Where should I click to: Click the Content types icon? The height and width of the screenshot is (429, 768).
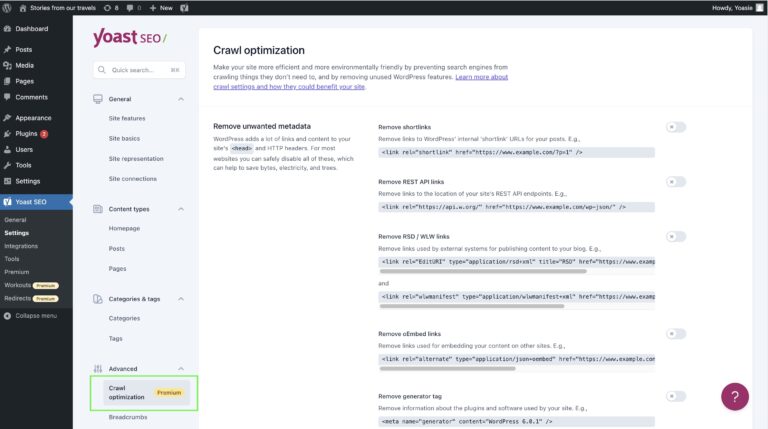coord(98,209)
